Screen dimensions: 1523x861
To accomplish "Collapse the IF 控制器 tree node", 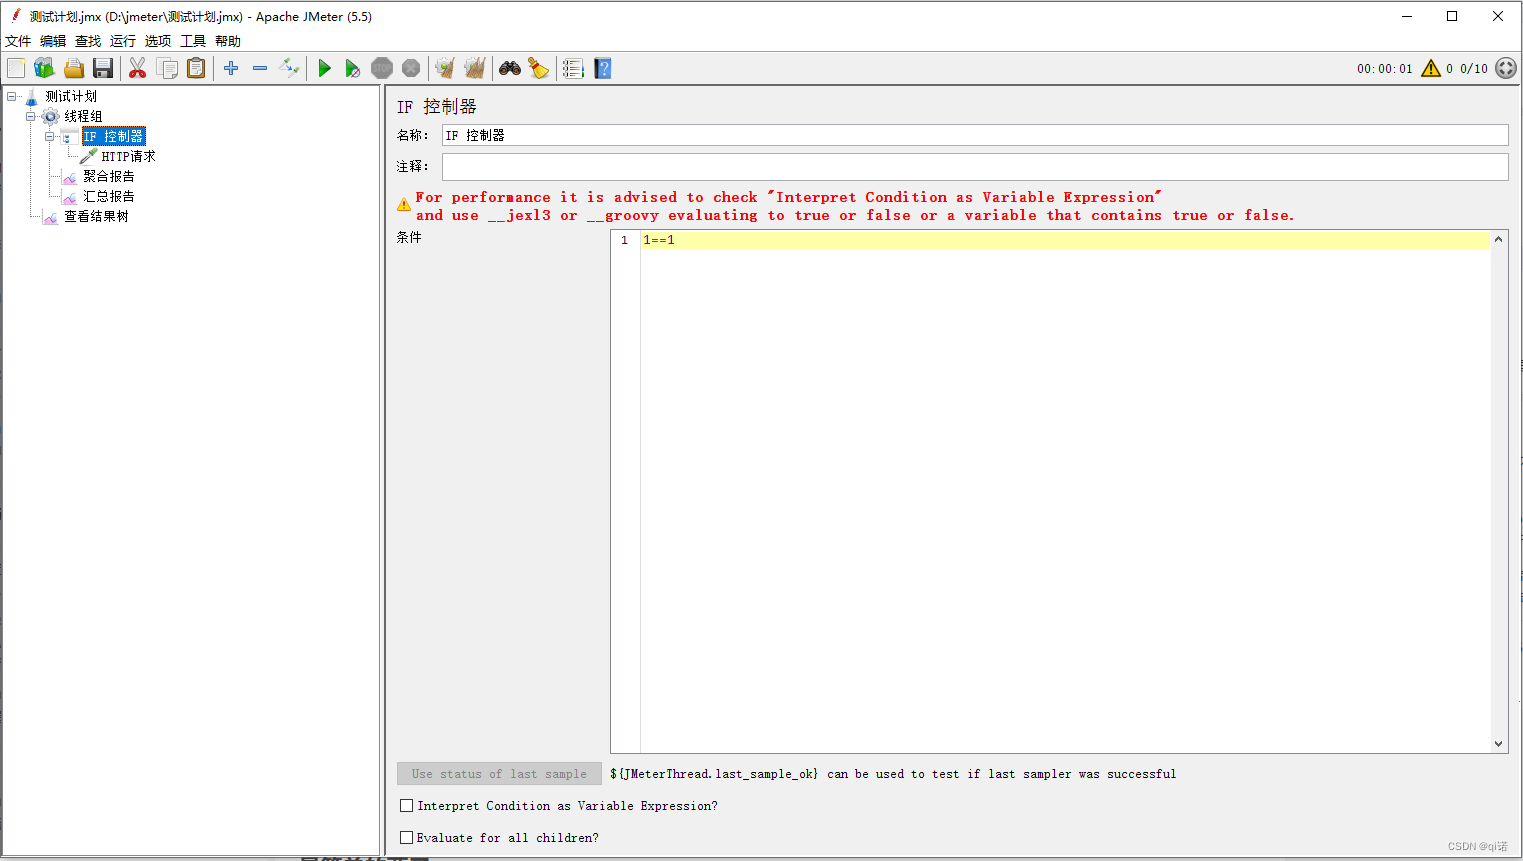I will [49, 136].
